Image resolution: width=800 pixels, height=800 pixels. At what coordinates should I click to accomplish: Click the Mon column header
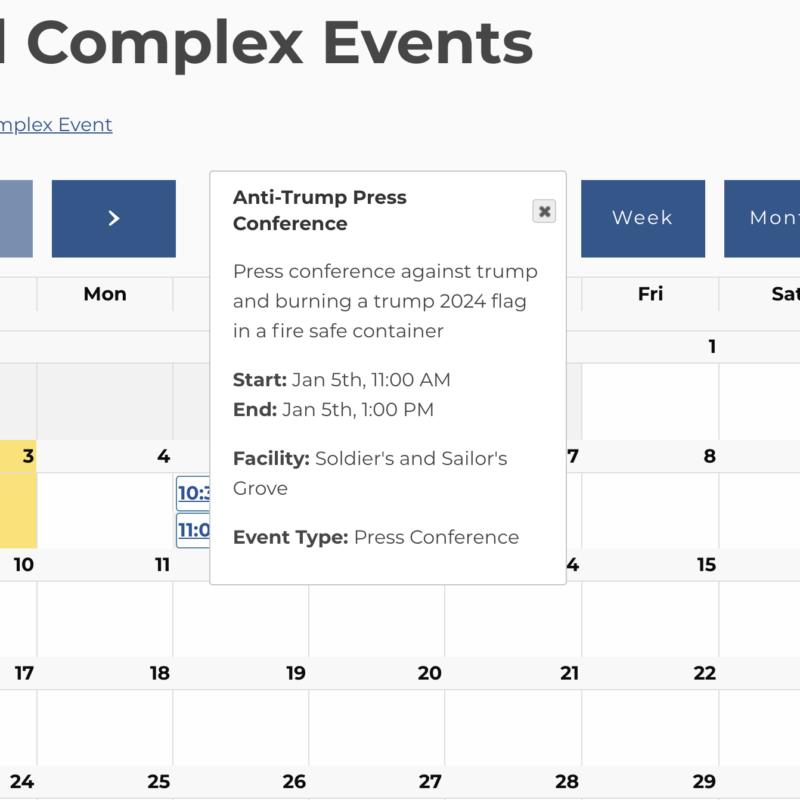pyautogui.click(x=105, y=294)
